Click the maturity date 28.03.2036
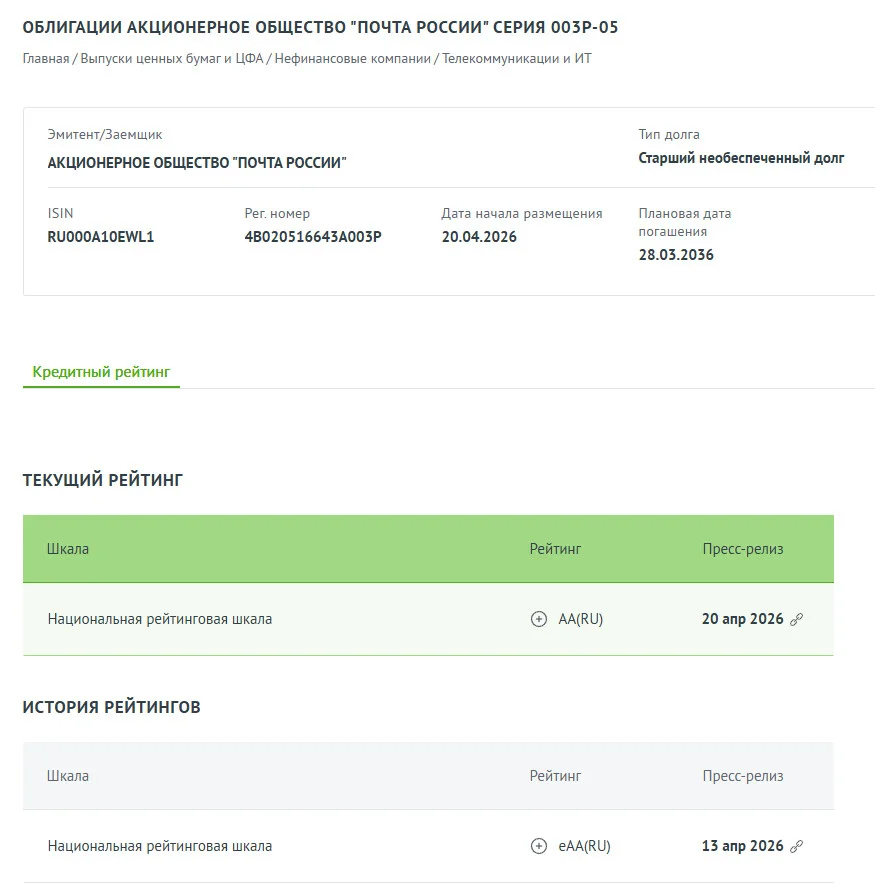The width and height of the screenshot is (875, 887). pos(676,255)
